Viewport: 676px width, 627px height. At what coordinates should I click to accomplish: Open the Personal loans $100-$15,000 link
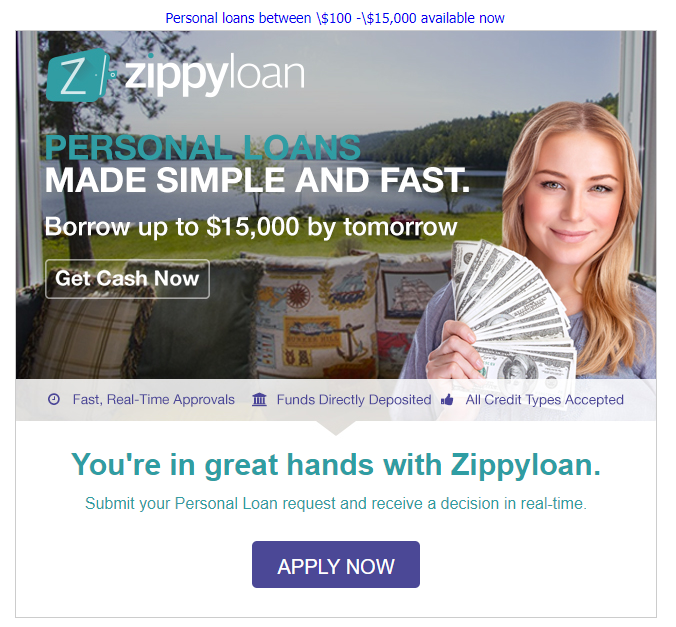click(x=335, y=18)
